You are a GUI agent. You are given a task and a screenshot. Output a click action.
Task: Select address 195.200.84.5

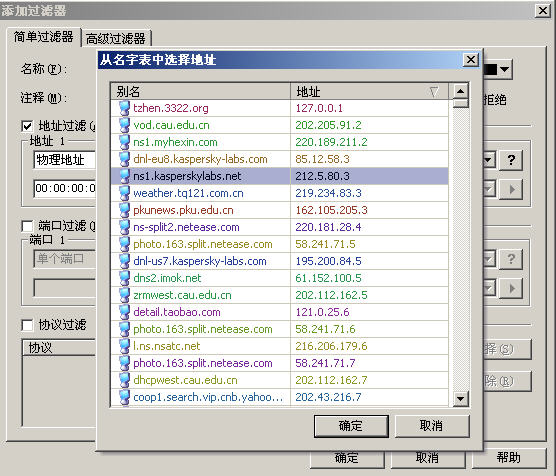coord(328,261)
